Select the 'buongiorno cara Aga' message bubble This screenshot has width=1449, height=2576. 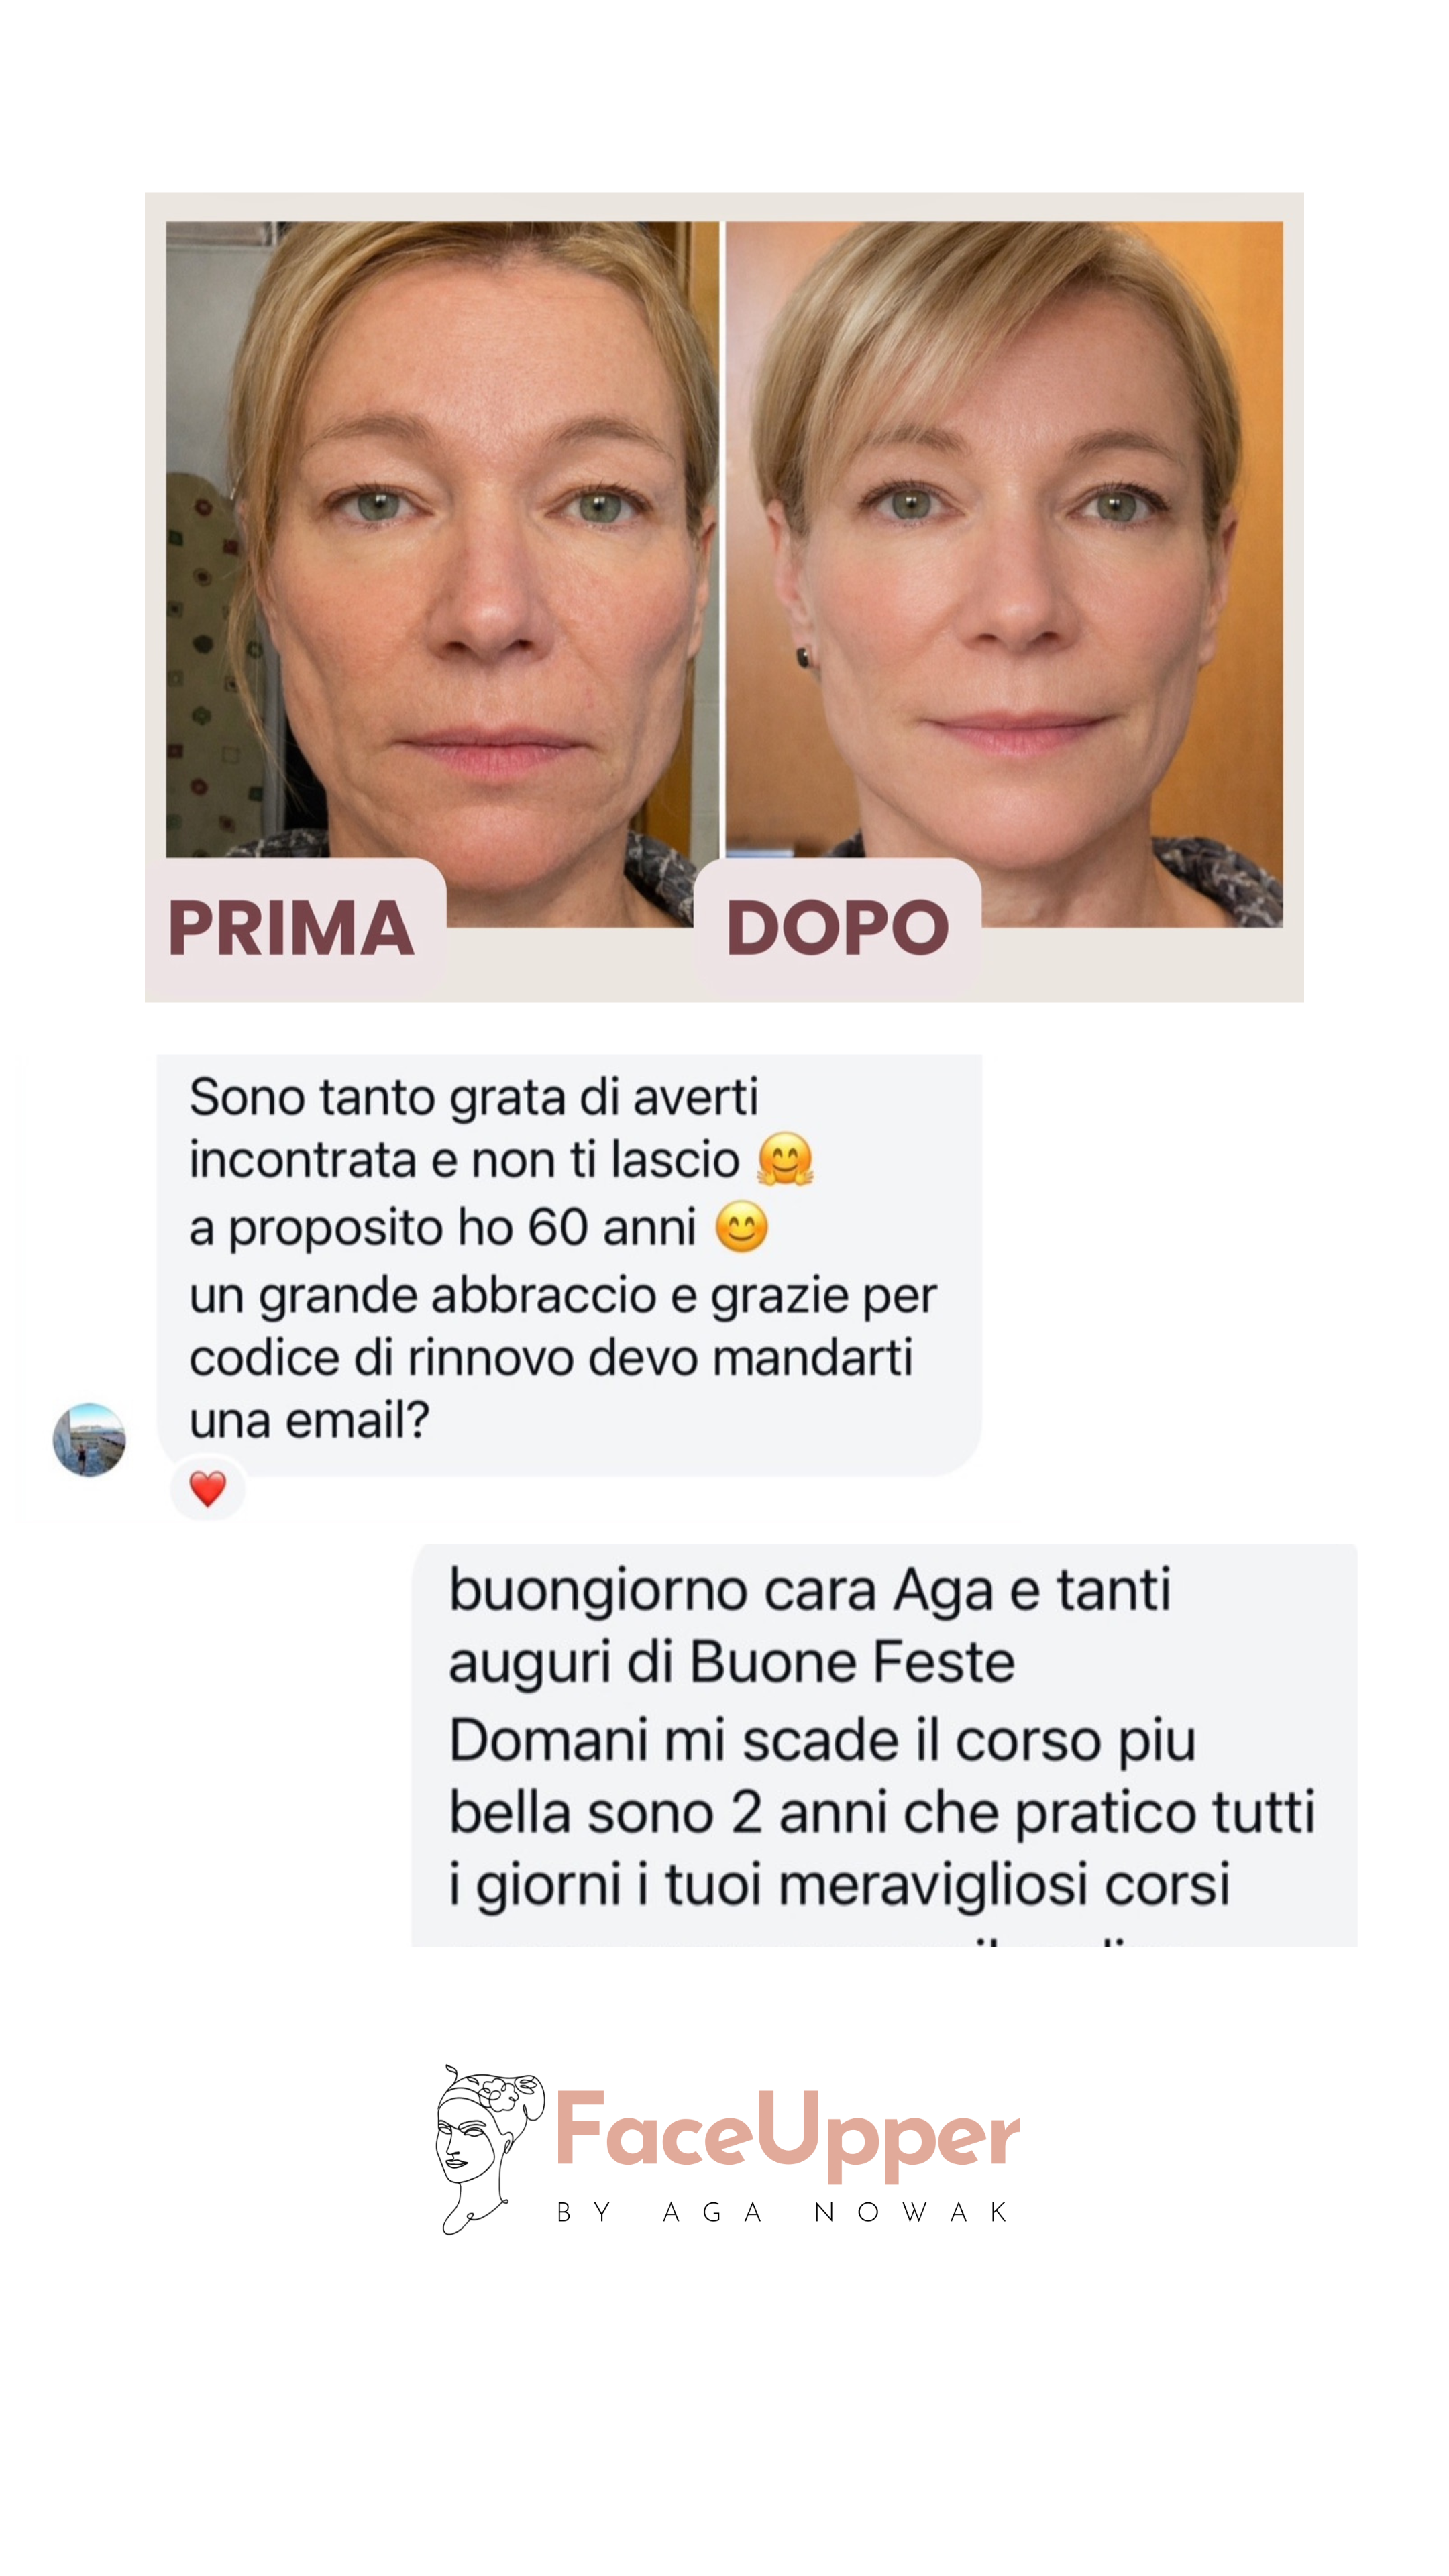tap(884, 1744)
